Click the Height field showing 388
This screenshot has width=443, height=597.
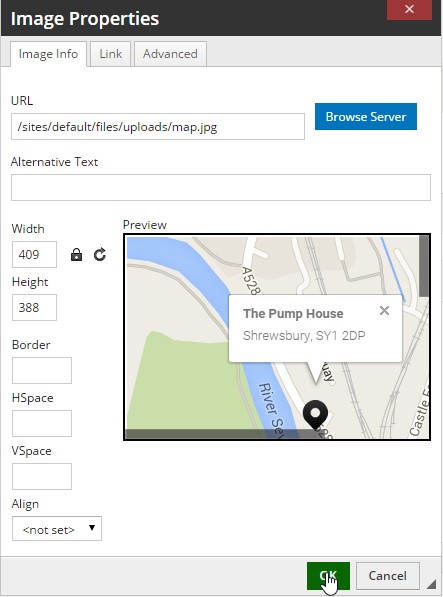tap(34, 307)
